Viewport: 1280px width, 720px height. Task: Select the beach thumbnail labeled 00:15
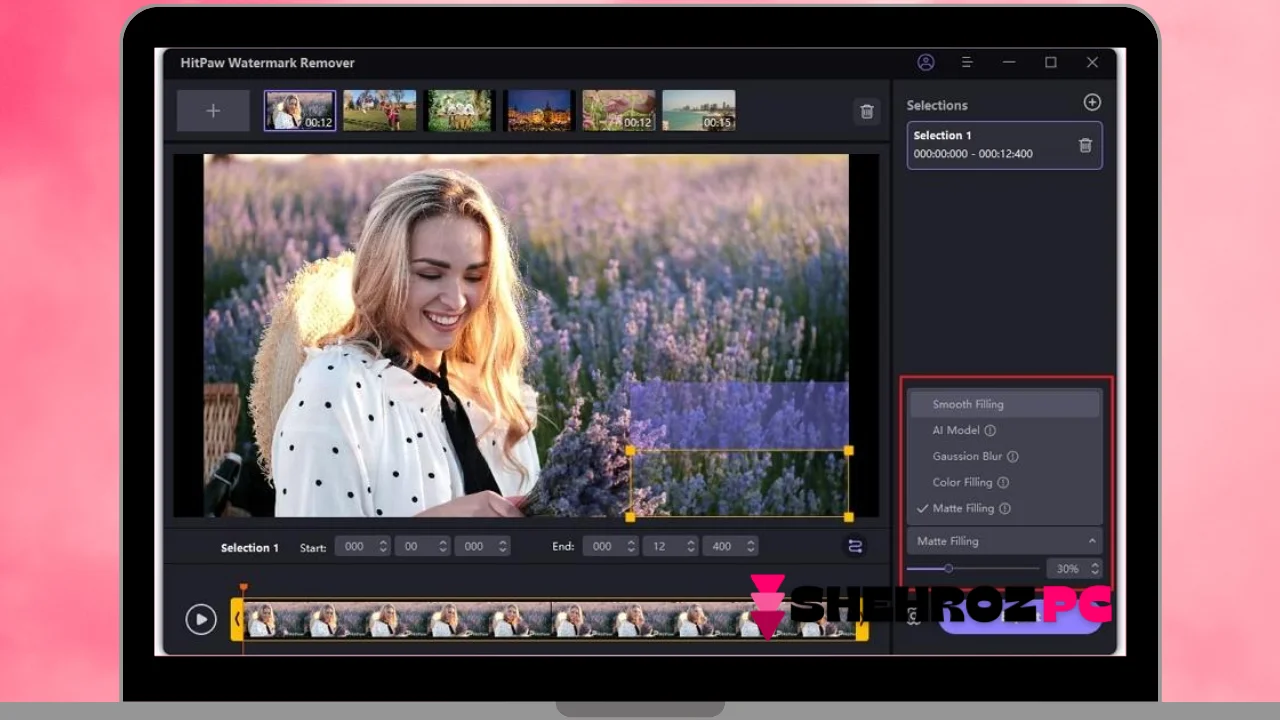click(699, 111)
